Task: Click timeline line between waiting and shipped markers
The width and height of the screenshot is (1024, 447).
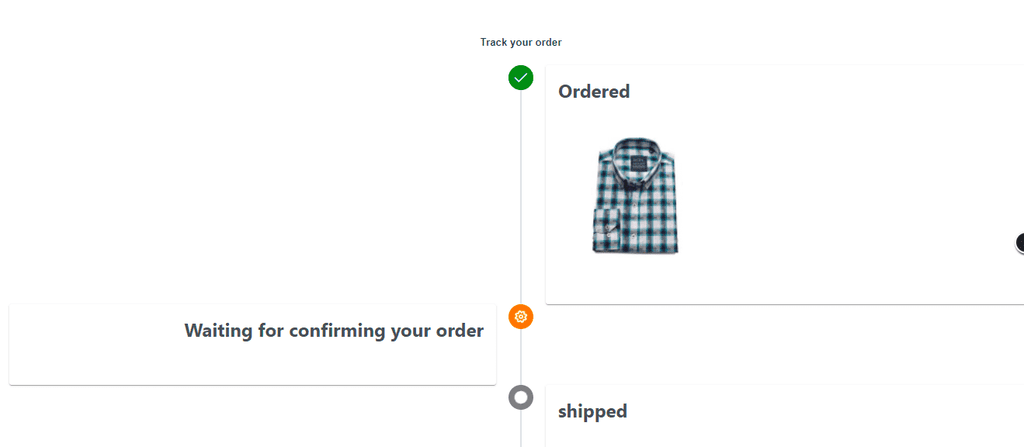Action: (520, 357)
